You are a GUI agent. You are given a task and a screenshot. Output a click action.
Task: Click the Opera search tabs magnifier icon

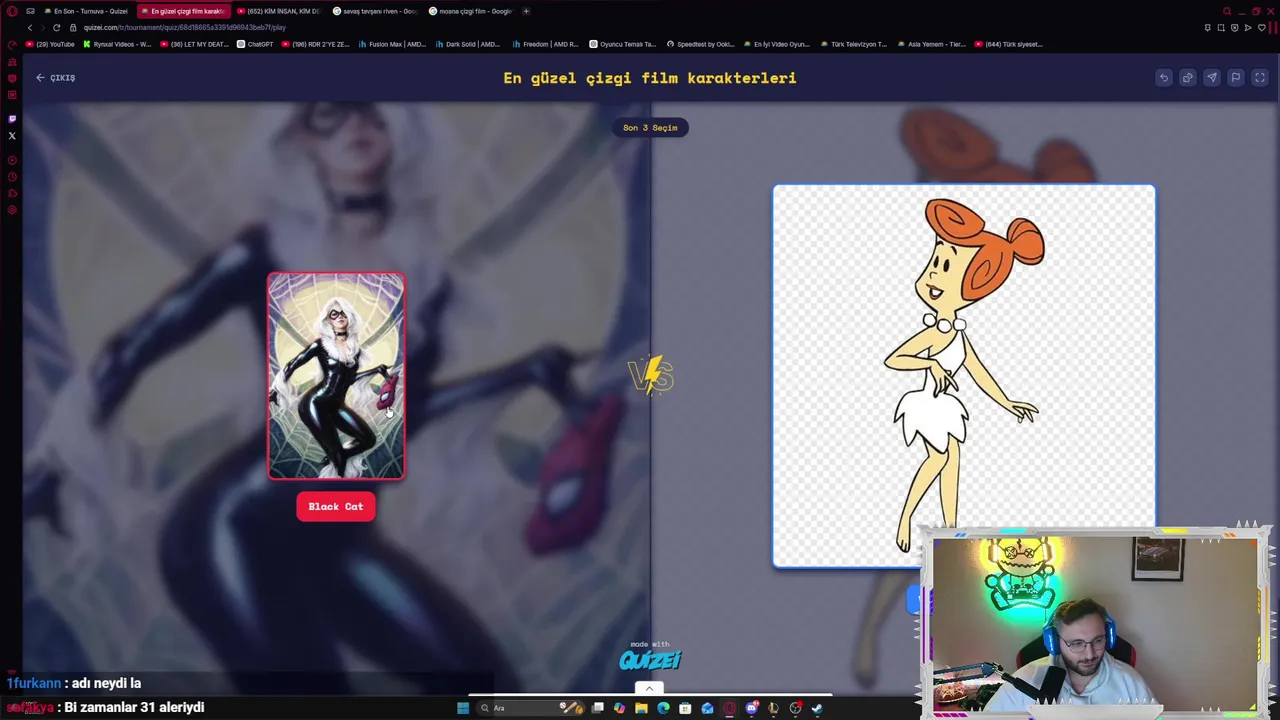tap(1227, 11)
